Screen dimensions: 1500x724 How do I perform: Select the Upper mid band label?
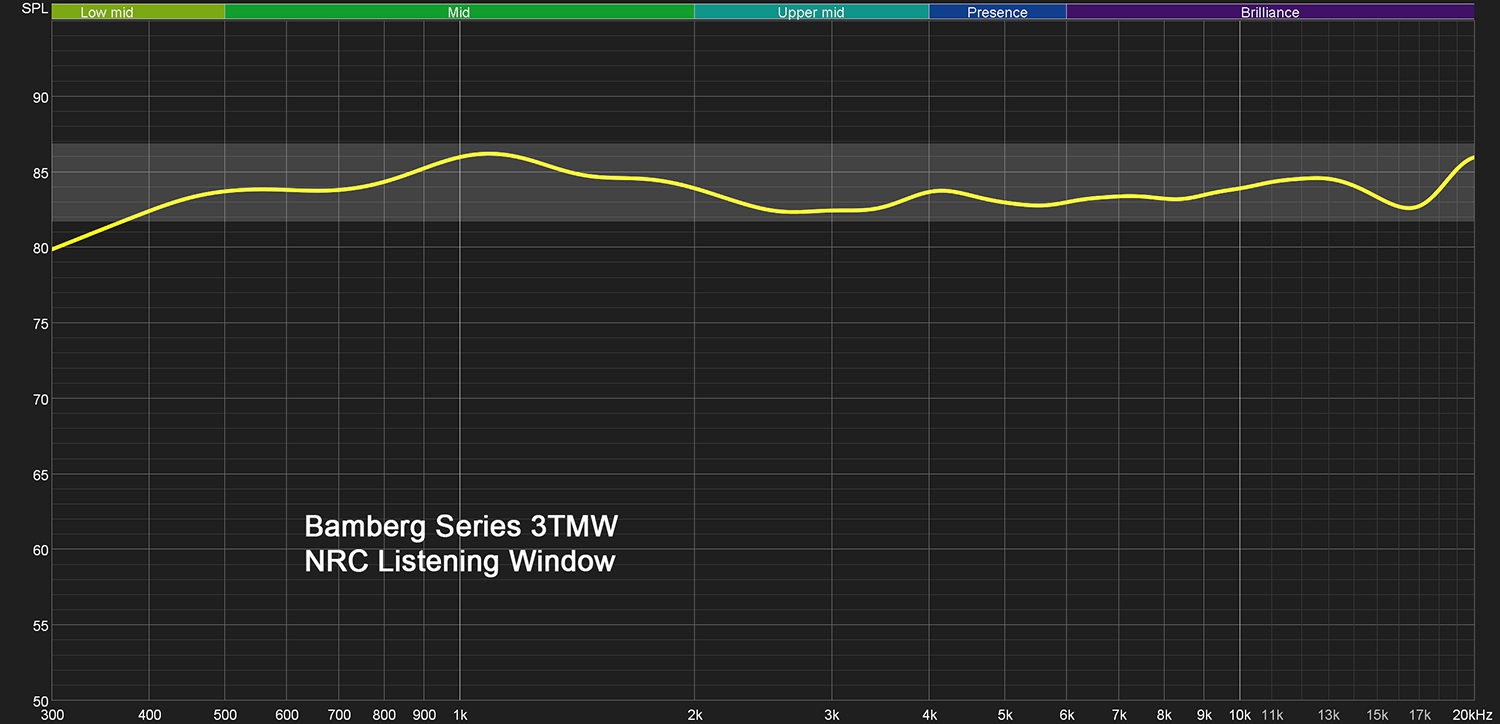coord(811,13)
